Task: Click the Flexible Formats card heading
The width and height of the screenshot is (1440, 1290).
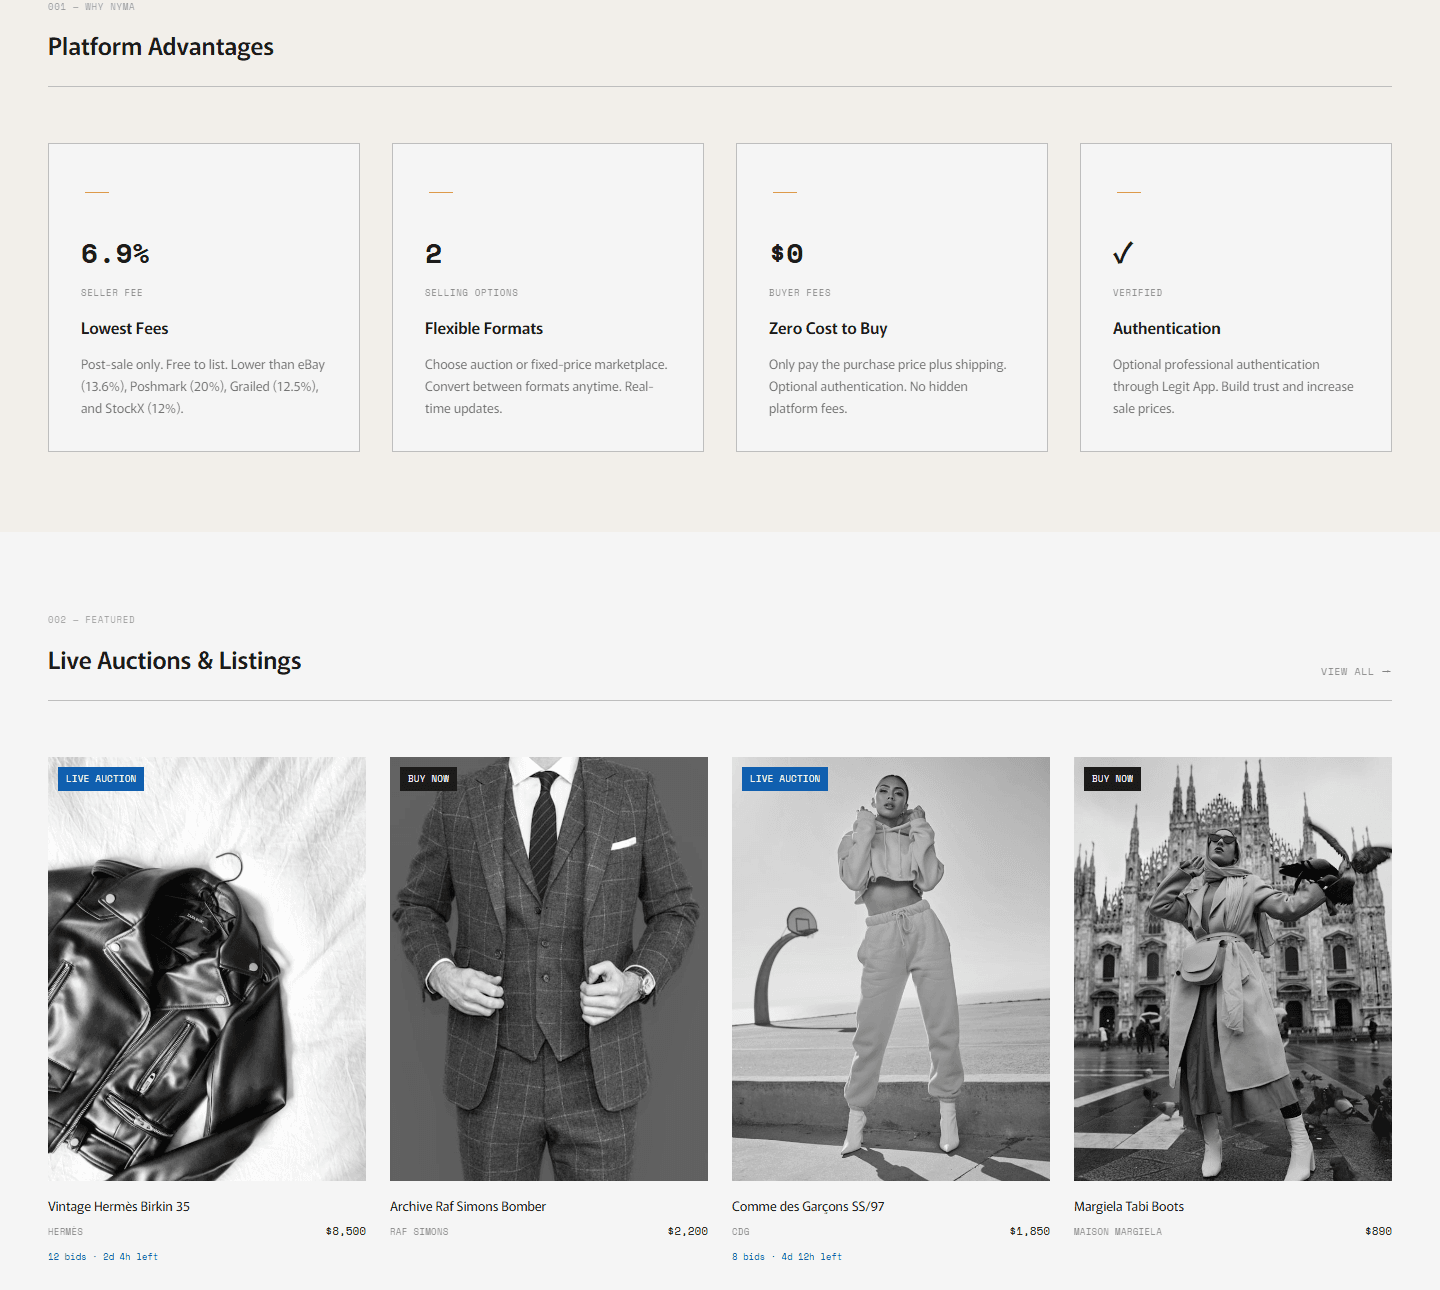Action: point(484,329)
